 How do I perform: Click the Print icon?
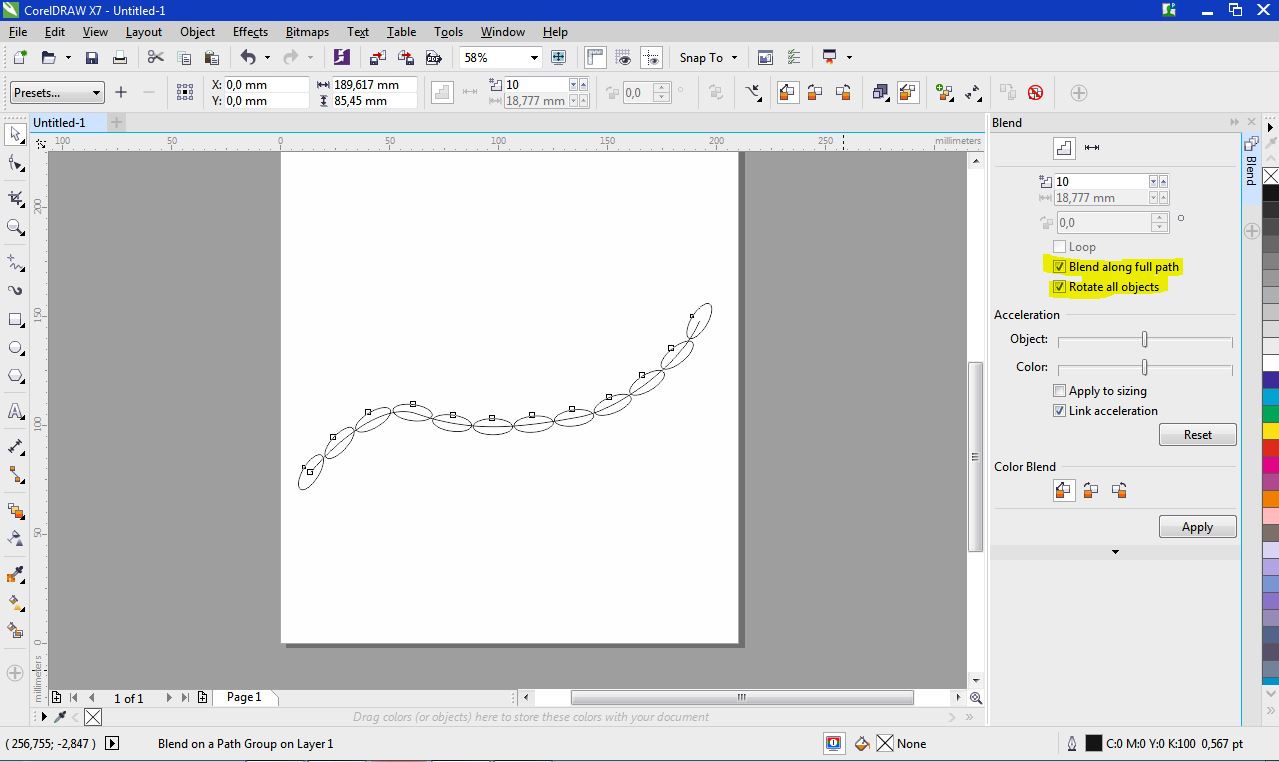click(x=120, y=58)
